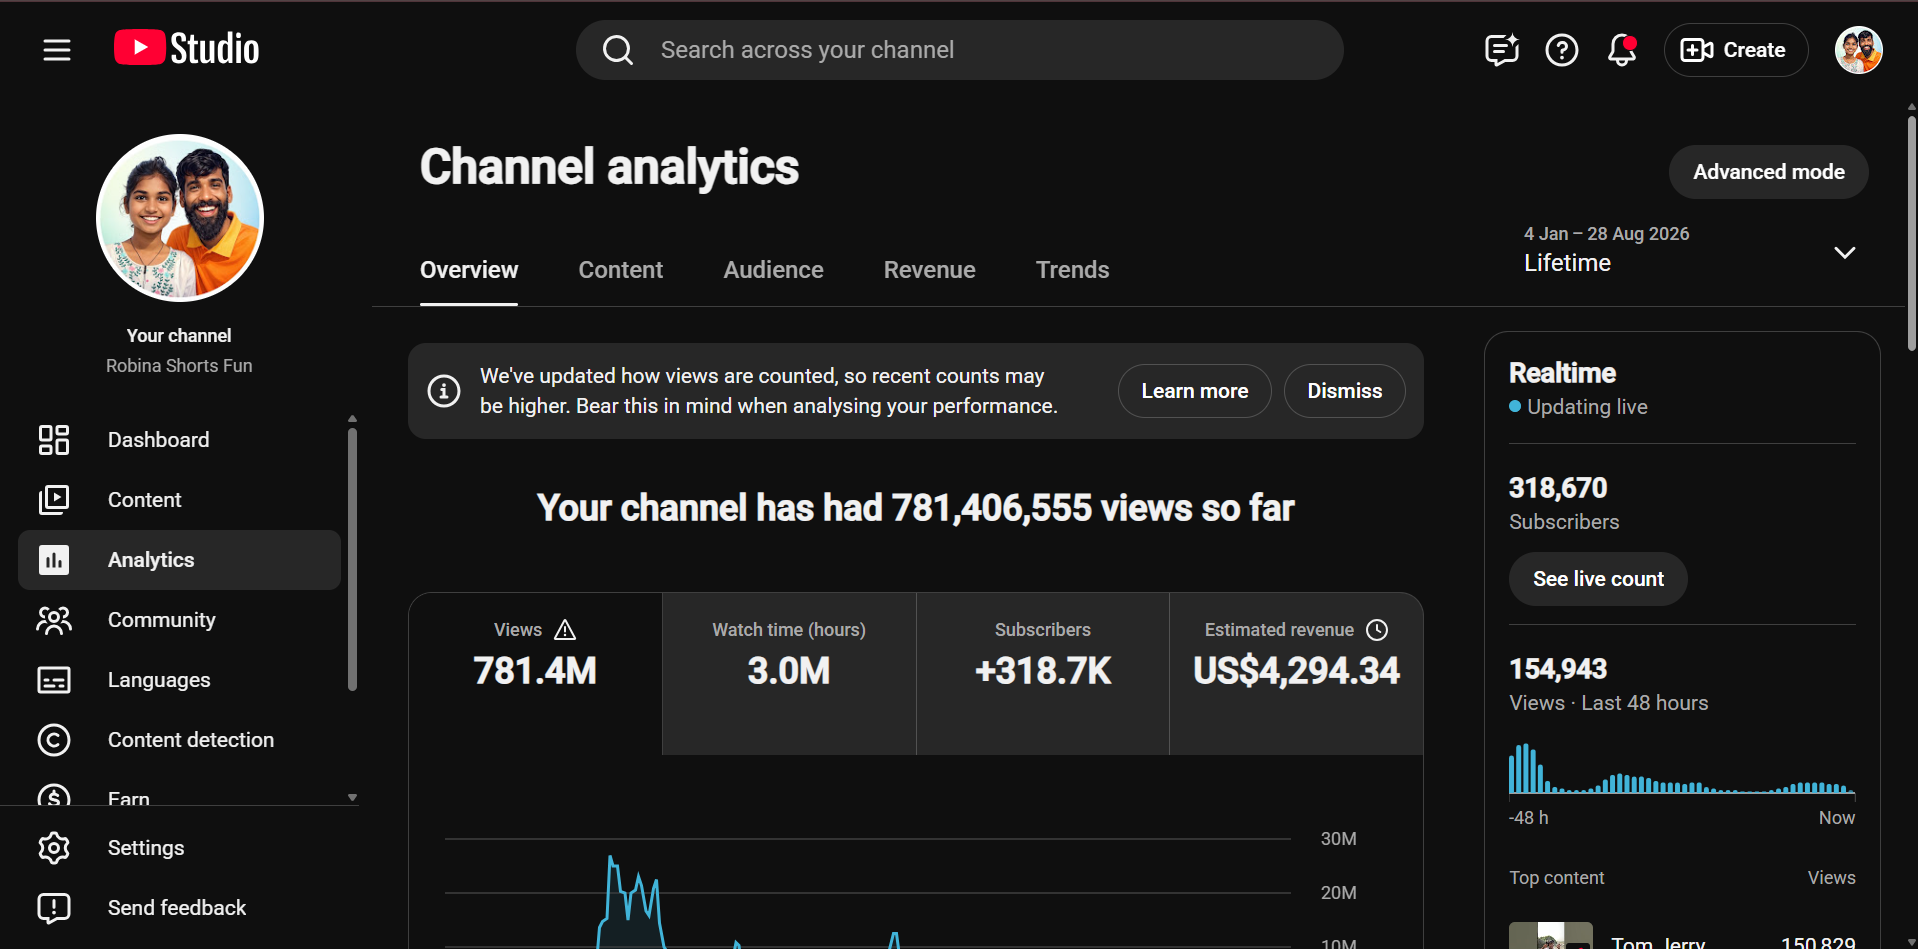Image resolution: width=1918 pixels, height=949 pixels.
Task: Click the 30M axis label on the chart
Action: [1338, 839]
